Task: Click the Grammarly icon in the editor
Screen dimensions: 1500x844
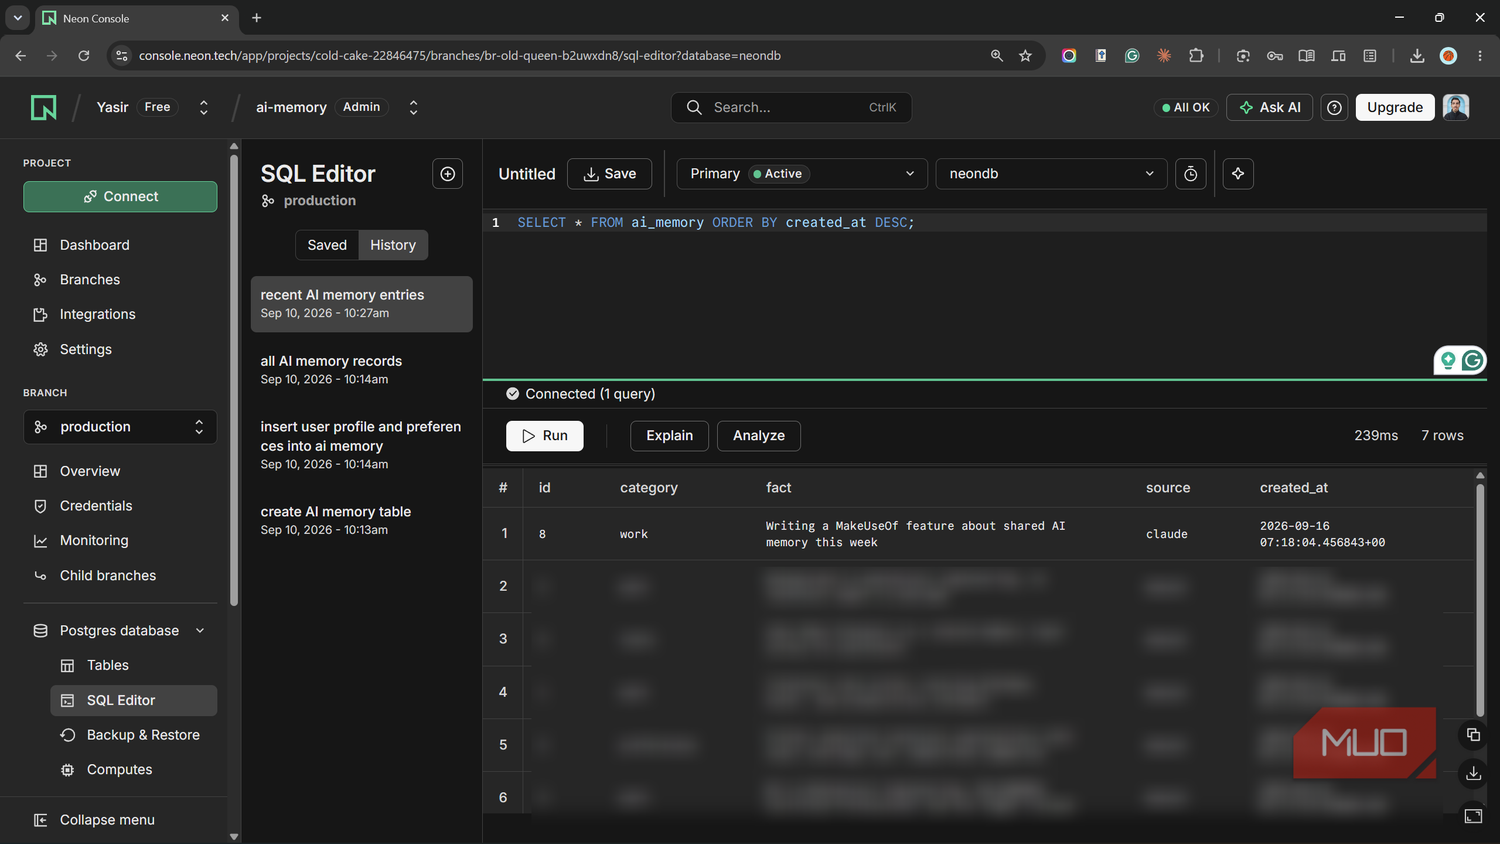Action: coord(1472,360)
